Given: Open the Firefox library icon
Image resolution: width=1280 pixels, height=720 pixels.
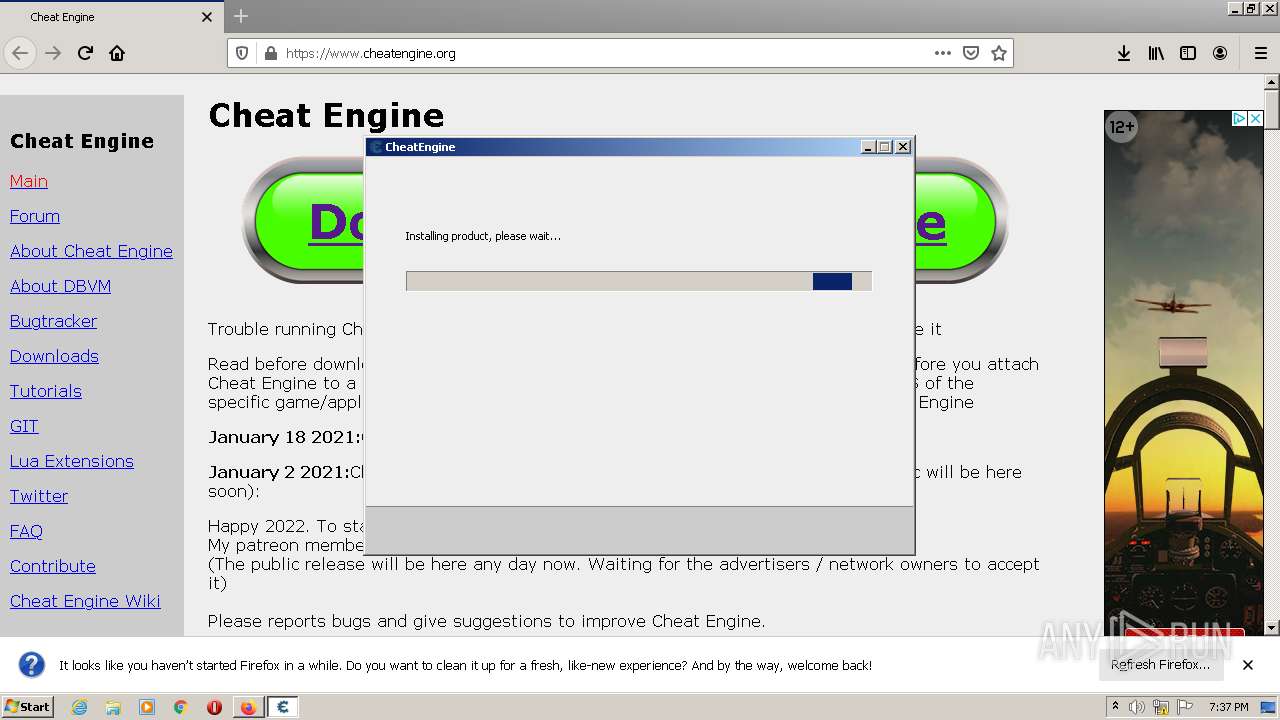Looking at the screenshot, I should coord(1156,53).
